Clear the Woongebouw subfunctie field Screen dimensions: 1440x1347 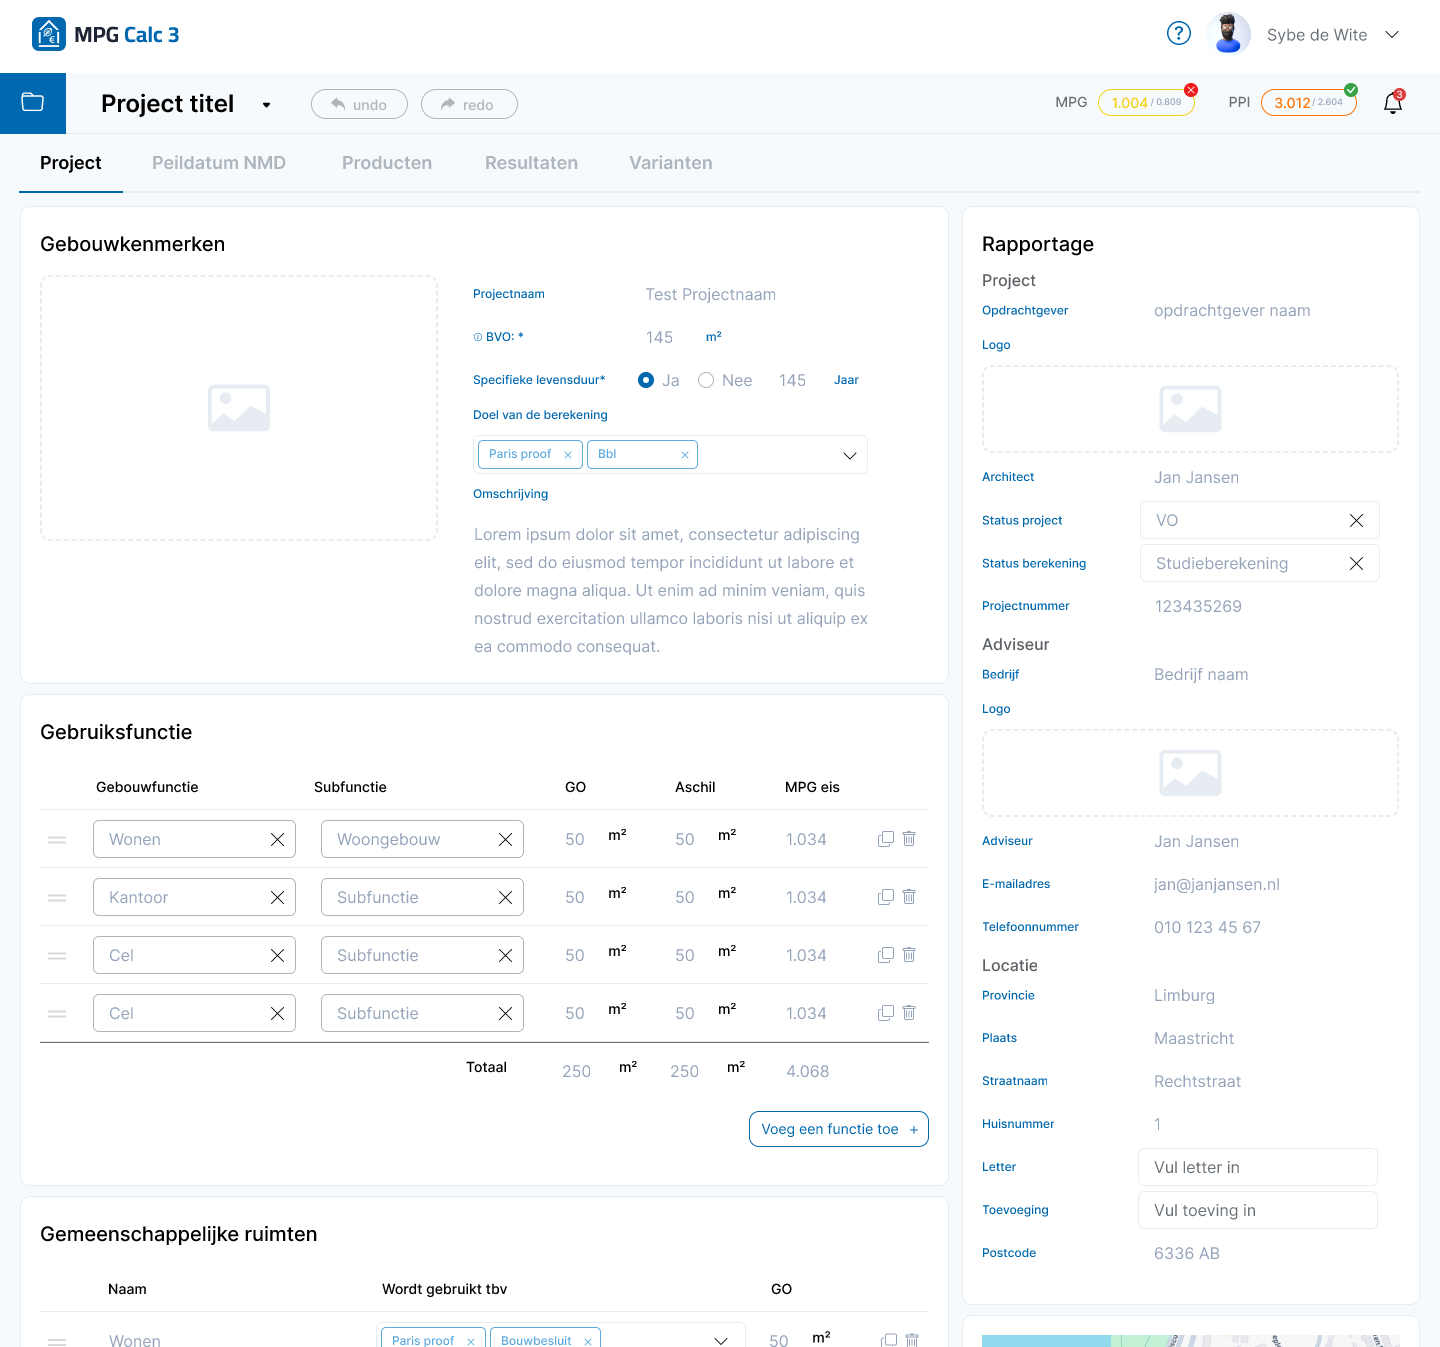coord(505,840)
